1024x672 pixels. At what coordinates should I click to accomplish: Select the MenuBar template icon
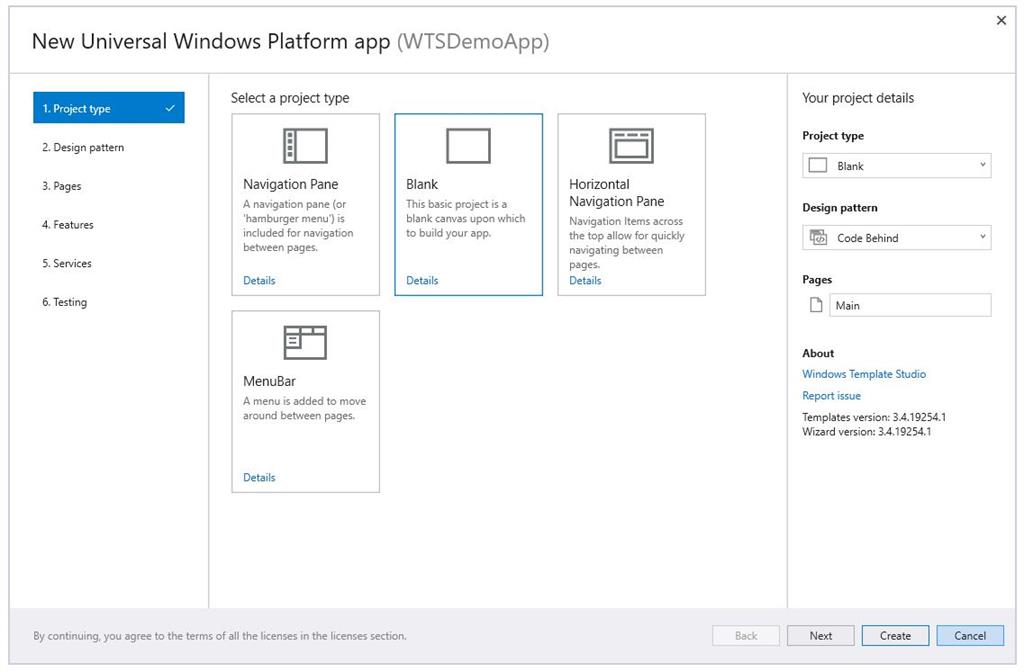pyautogui.click(x=305, y=342)
